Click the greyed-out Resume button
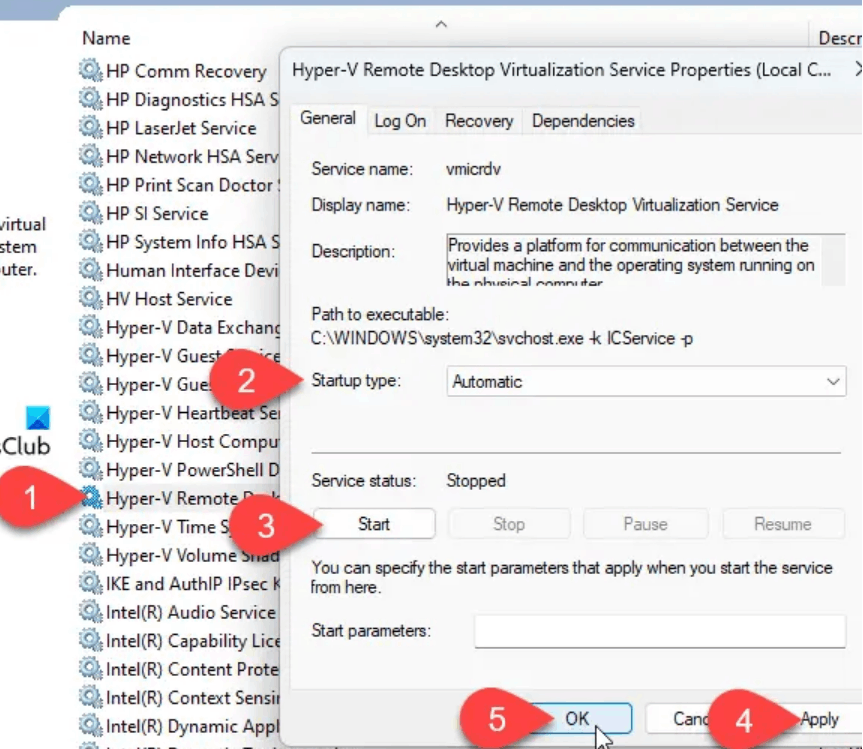The height and width of the screenshot is (749, 863). tap(783, 524)
